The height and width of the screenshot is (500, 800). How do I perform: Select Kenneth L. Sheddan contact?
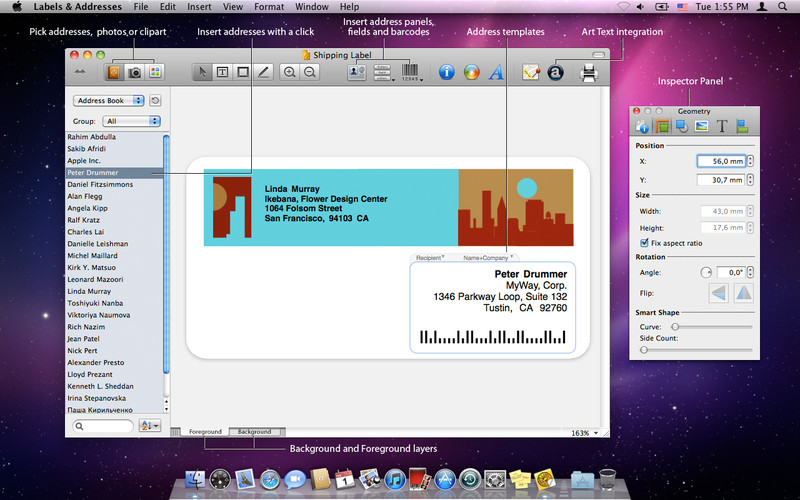(x=114, y=386)
